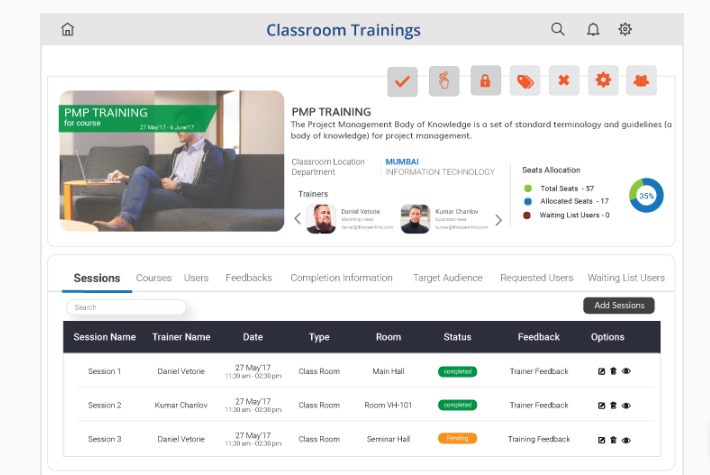Open the Users tab
The width and height of the screenshot is (710, 475).
(196, 278)
